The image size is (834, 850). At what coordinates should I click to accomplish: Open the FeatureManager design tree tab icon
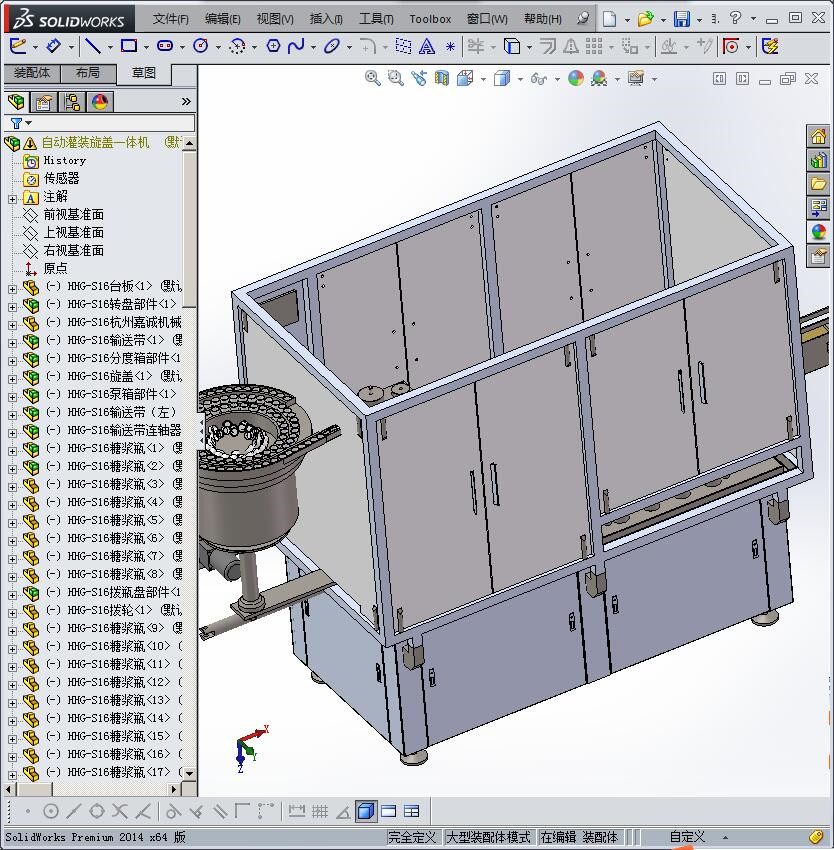(16, 102)
